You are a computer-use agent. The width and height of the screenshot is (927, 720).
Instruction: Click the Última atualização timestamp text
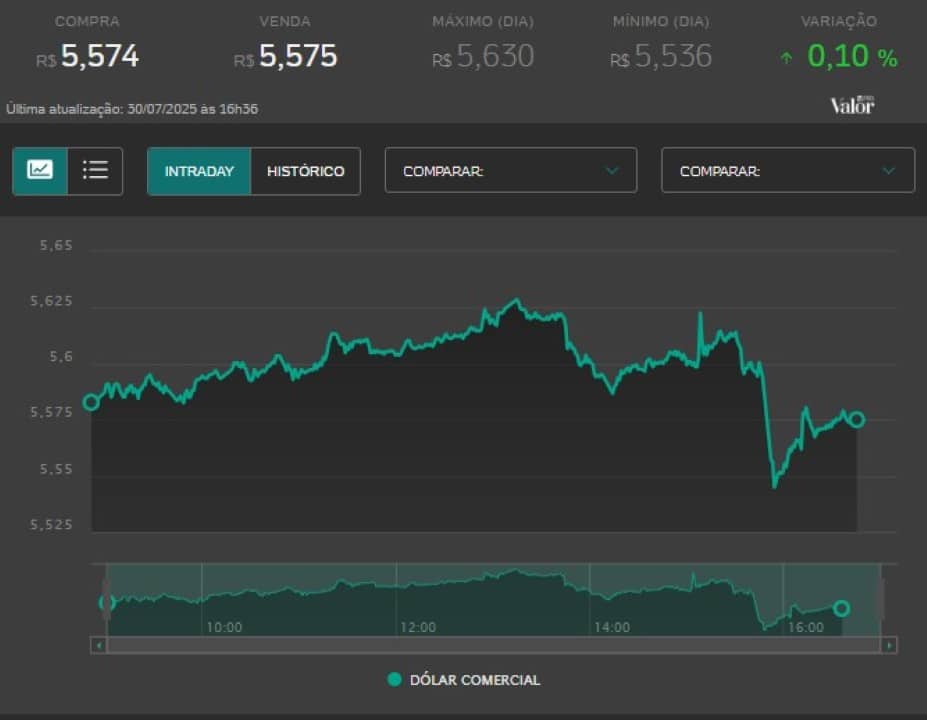point(132,109)
